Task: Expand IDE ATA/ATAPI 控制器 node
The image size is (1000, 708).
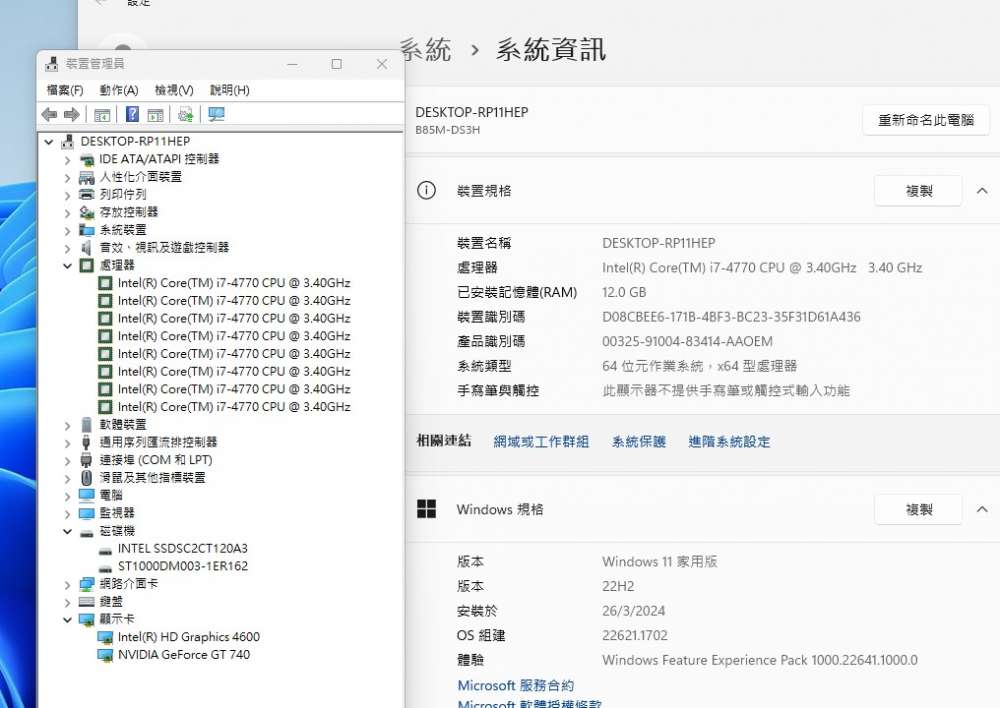Action: (x=68, y=159)
